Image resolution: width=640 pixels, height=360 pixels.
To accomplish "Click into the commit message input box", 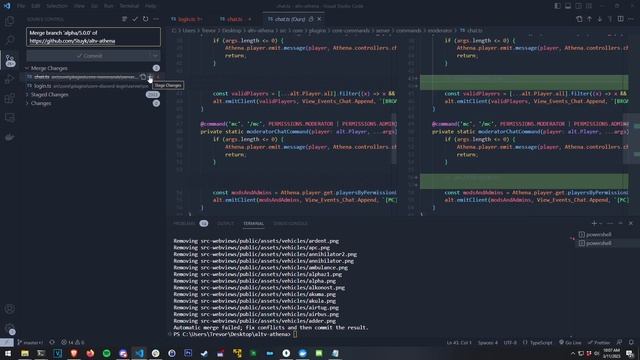I will click(x=93, y=37).
